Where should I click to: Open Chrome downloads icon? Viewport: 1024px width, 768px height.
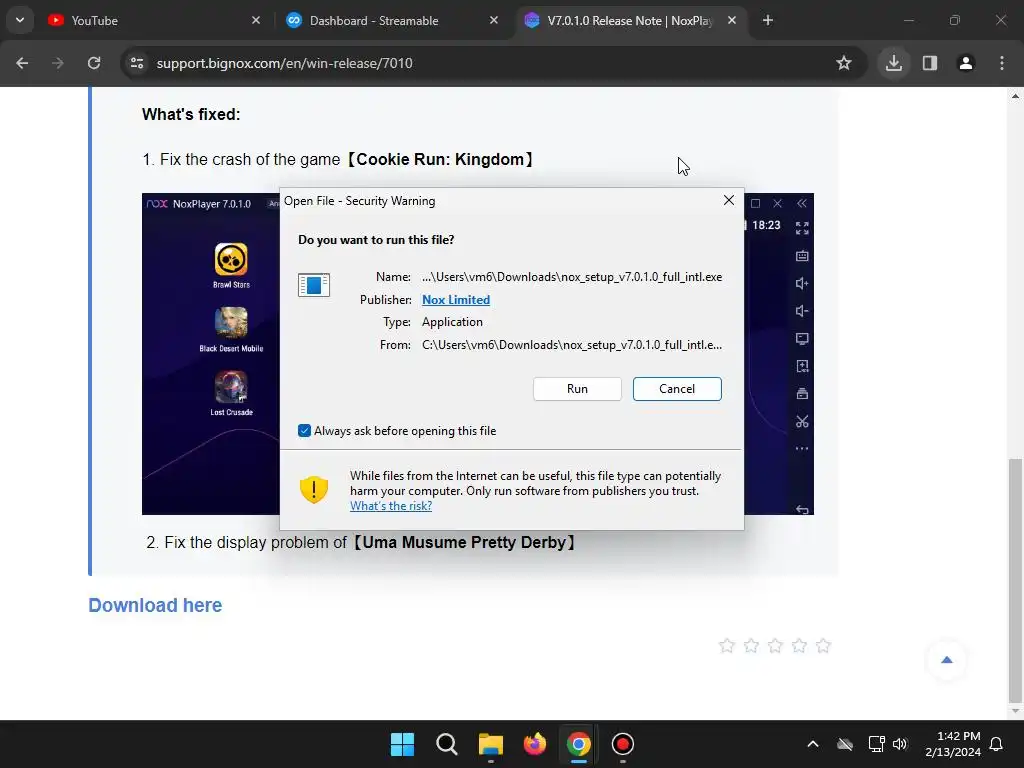tap(894, 63)
